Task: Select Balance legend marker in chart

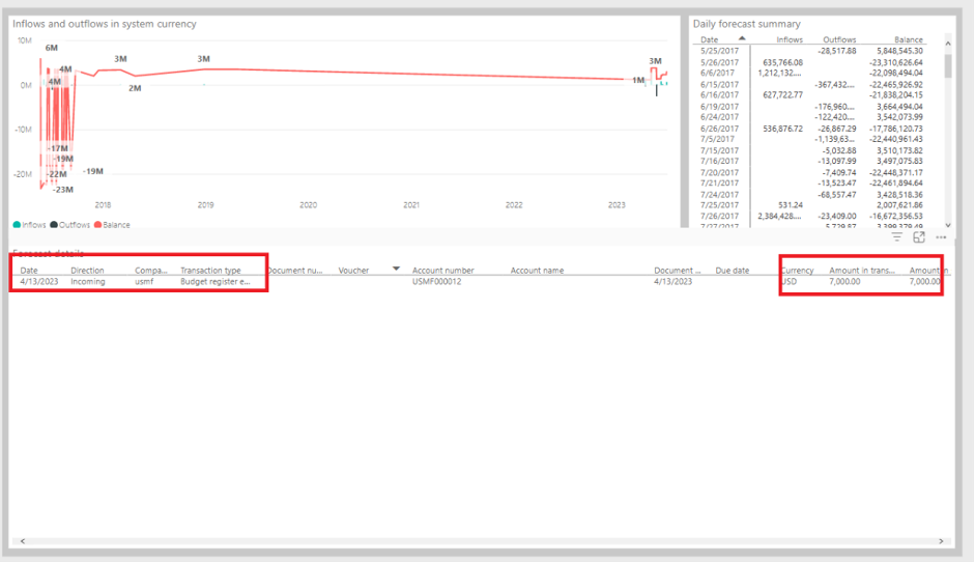Action: [98, 224]
